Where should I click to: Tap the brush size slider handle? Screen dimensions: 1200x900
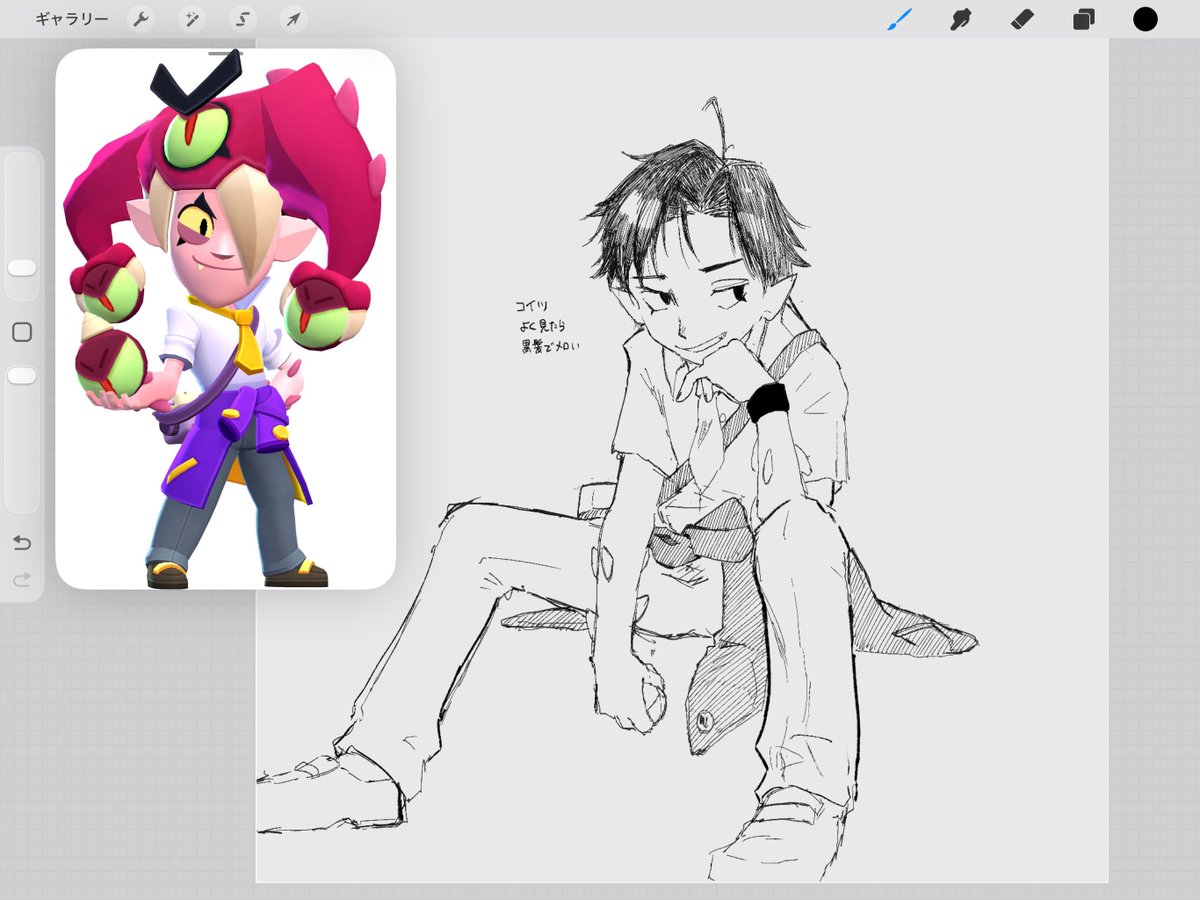[22, 268]
